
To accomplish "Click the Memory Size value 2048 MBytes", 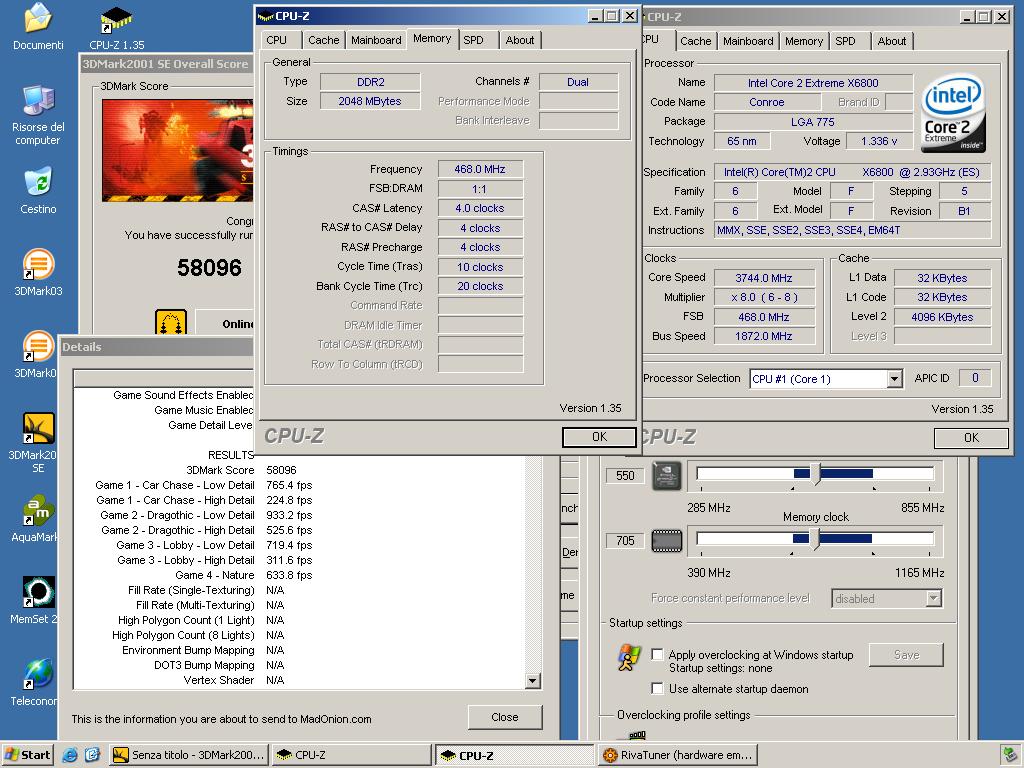I will 370,101.
